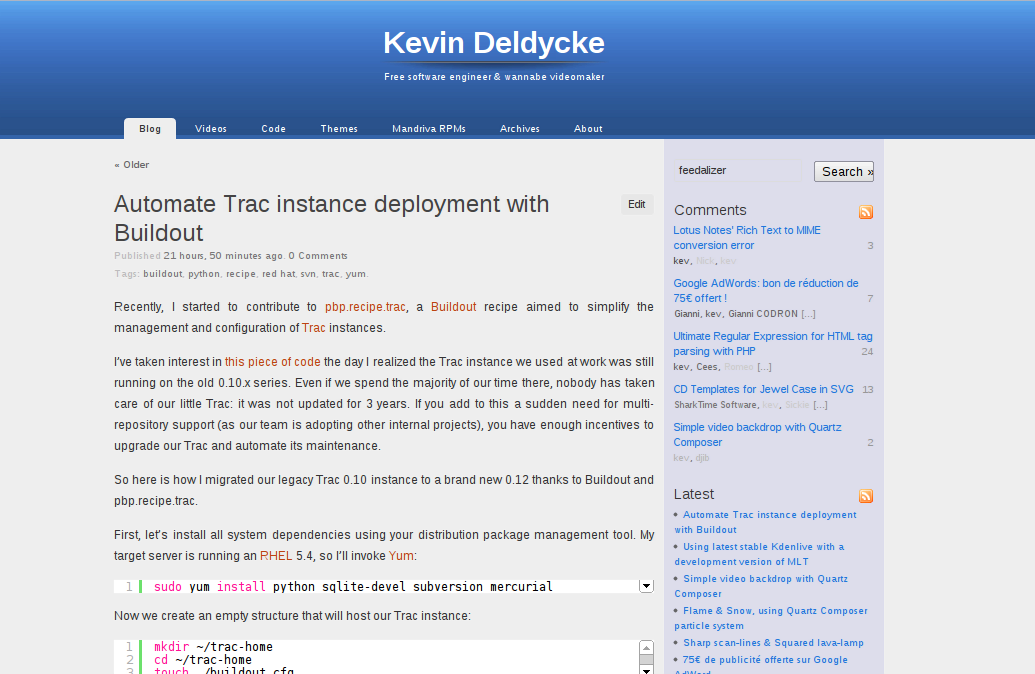Open the About tab
1035x674 pixels.
tap(588, 129)
